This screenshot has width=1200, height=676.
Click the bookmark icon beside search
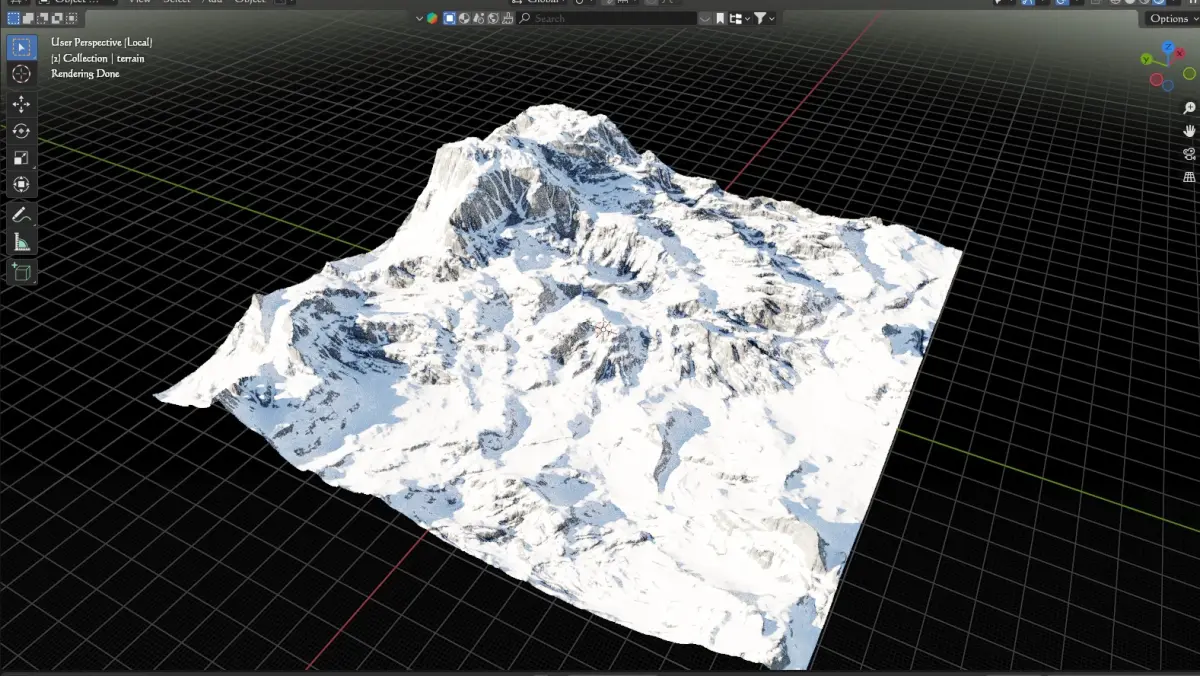point(720,18)
